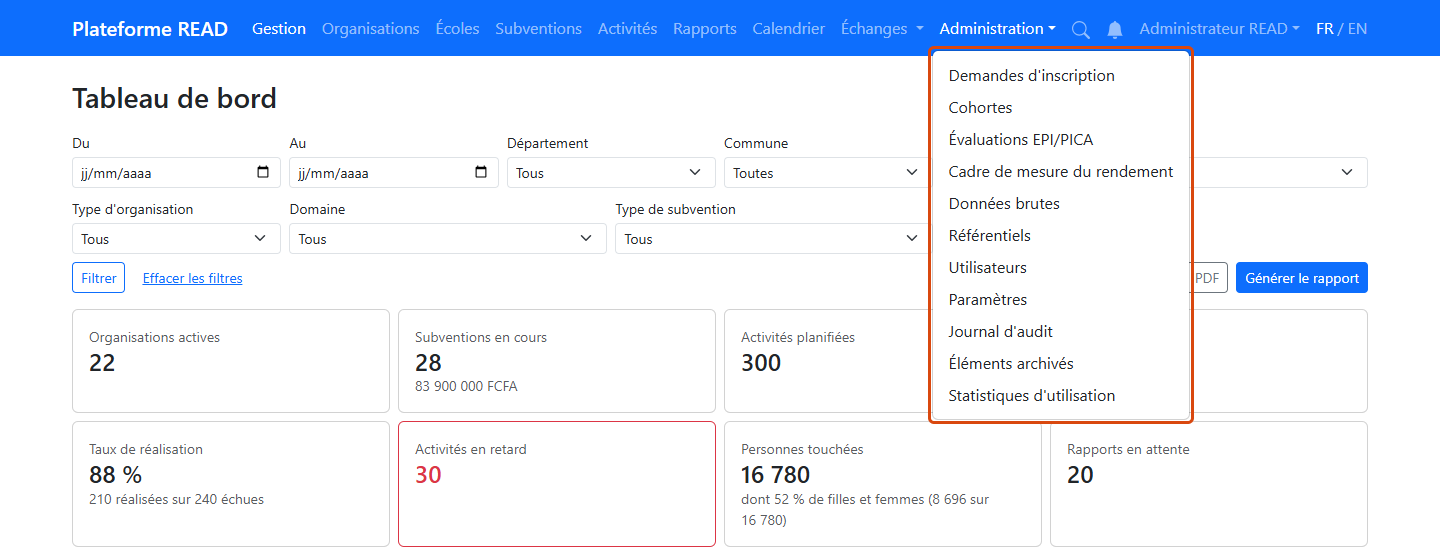1440x560 pixels.
Task: Expand the Type de subvention dropdown
Action: [772, 238]
